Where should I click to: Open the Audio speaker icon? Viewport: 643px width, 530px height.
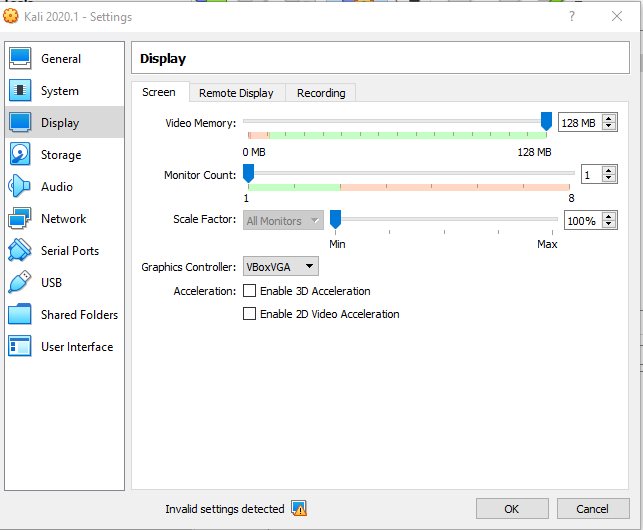(x=20, y=186)
